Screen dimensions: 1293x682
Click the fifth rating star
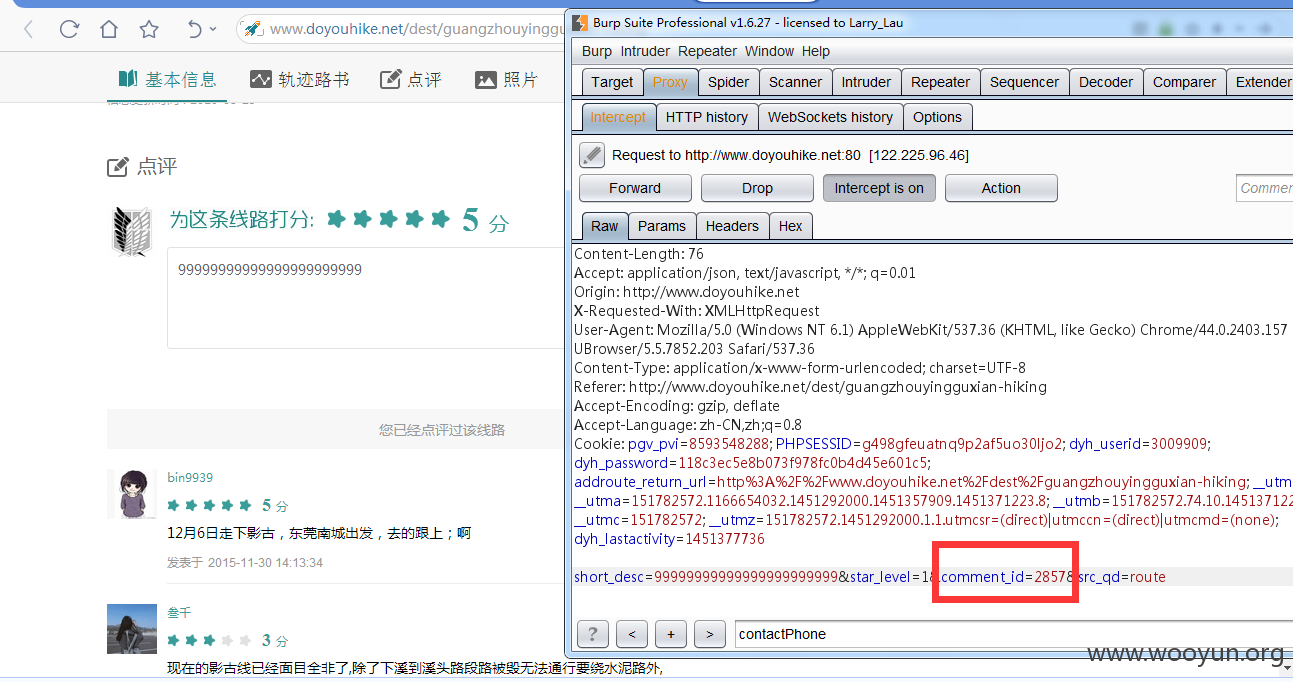(x=440, y=219)
